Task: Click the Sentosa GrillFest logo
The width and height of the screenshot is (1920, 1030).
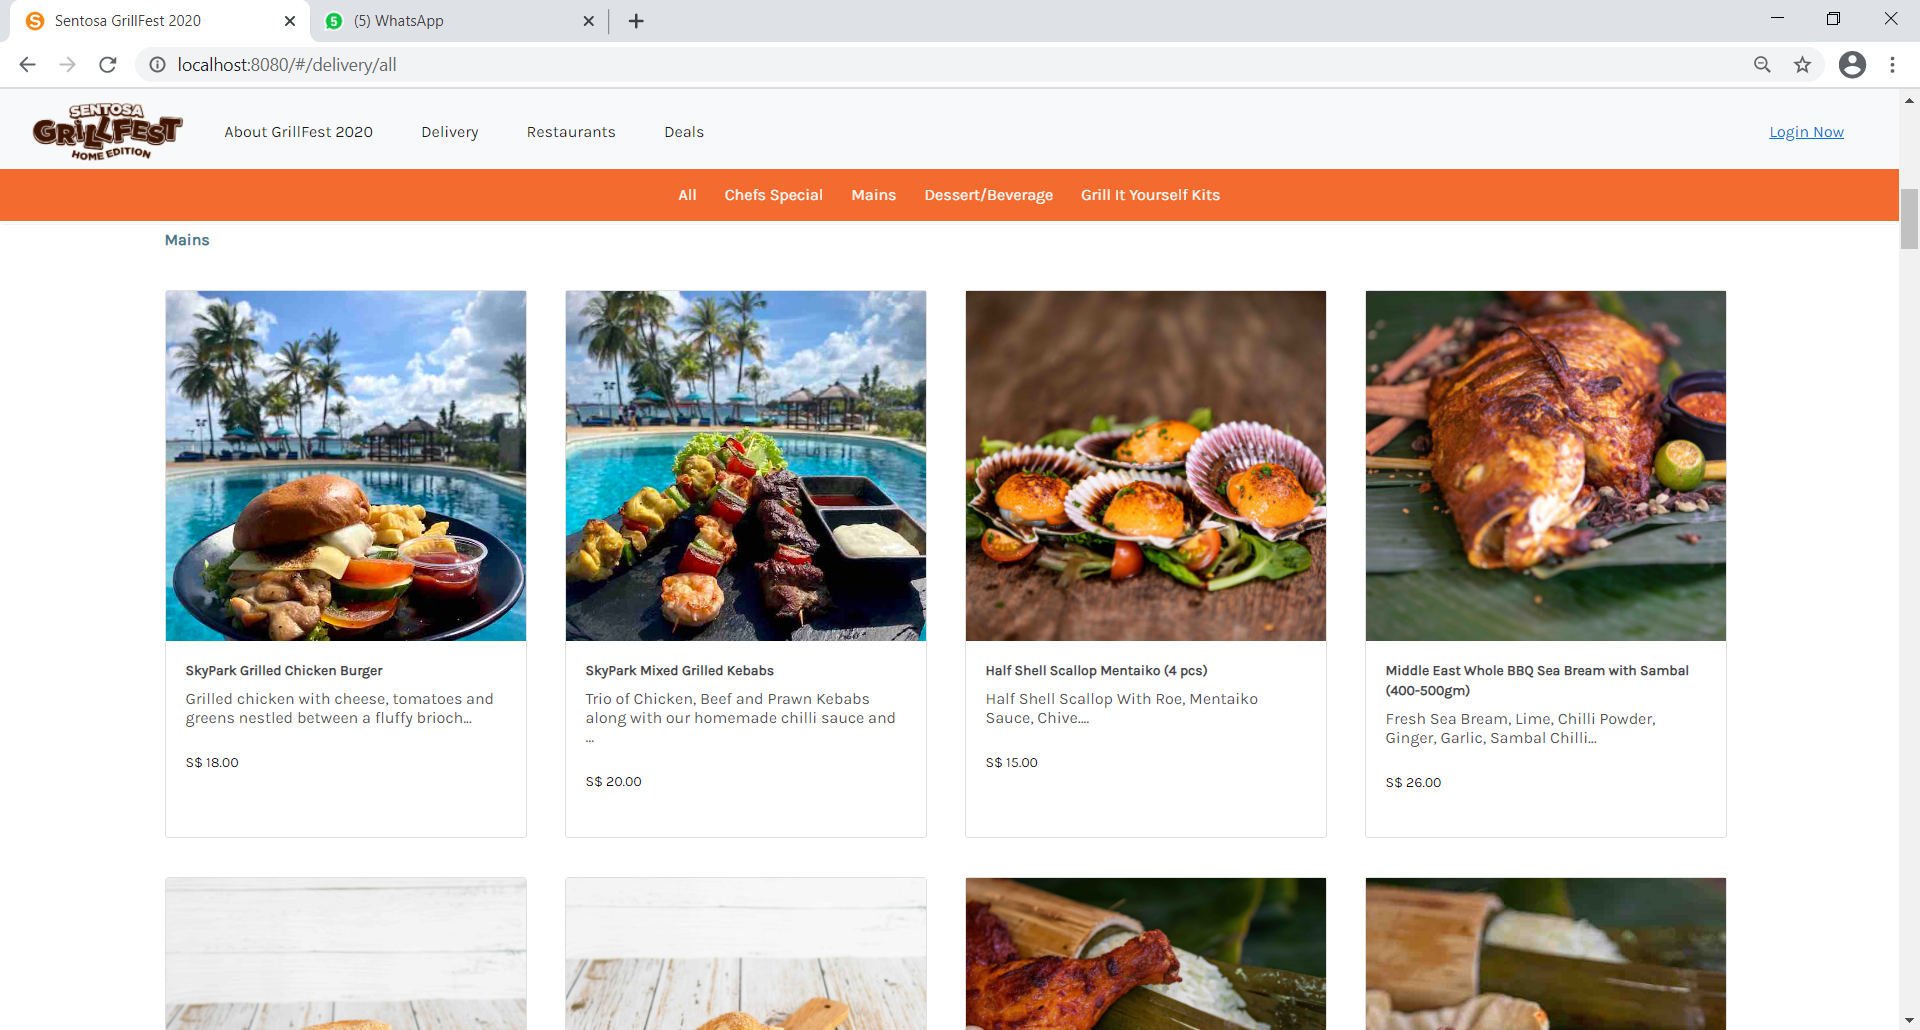Action: pos(107,131)
